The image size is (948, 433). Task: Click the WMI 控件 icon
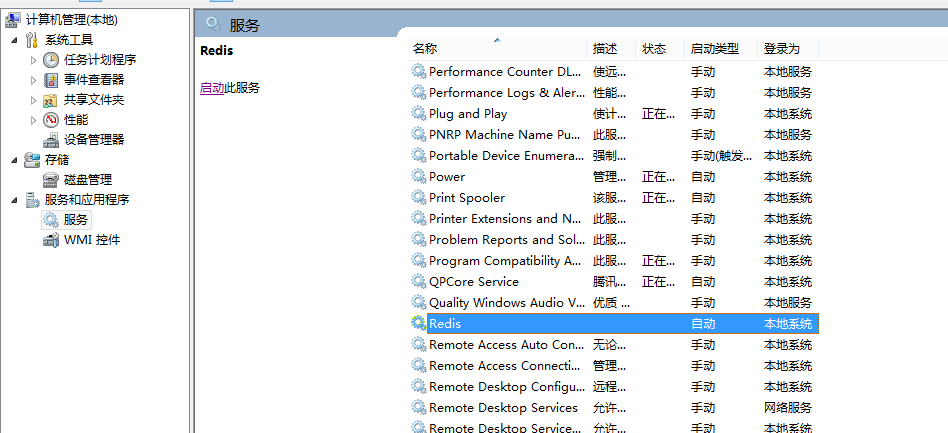click(x=51, y=239)
